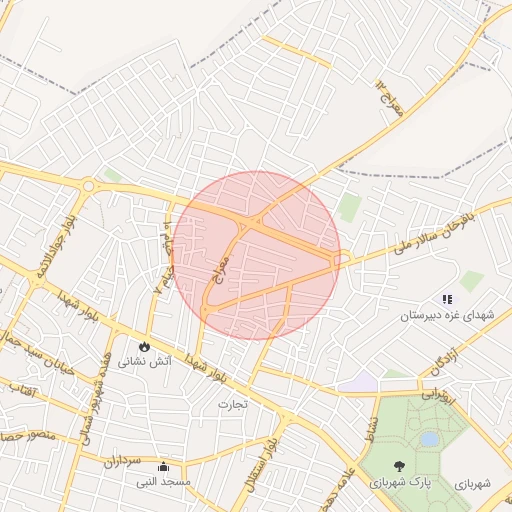Click the park tree icon in پارک شهربازی

pos(399,466)
